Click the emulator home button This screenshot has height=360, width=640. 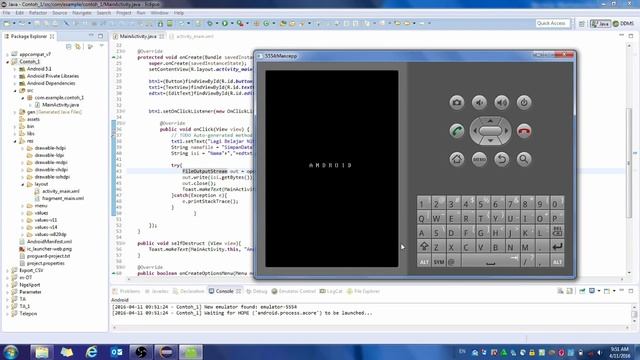click(457, 159)
